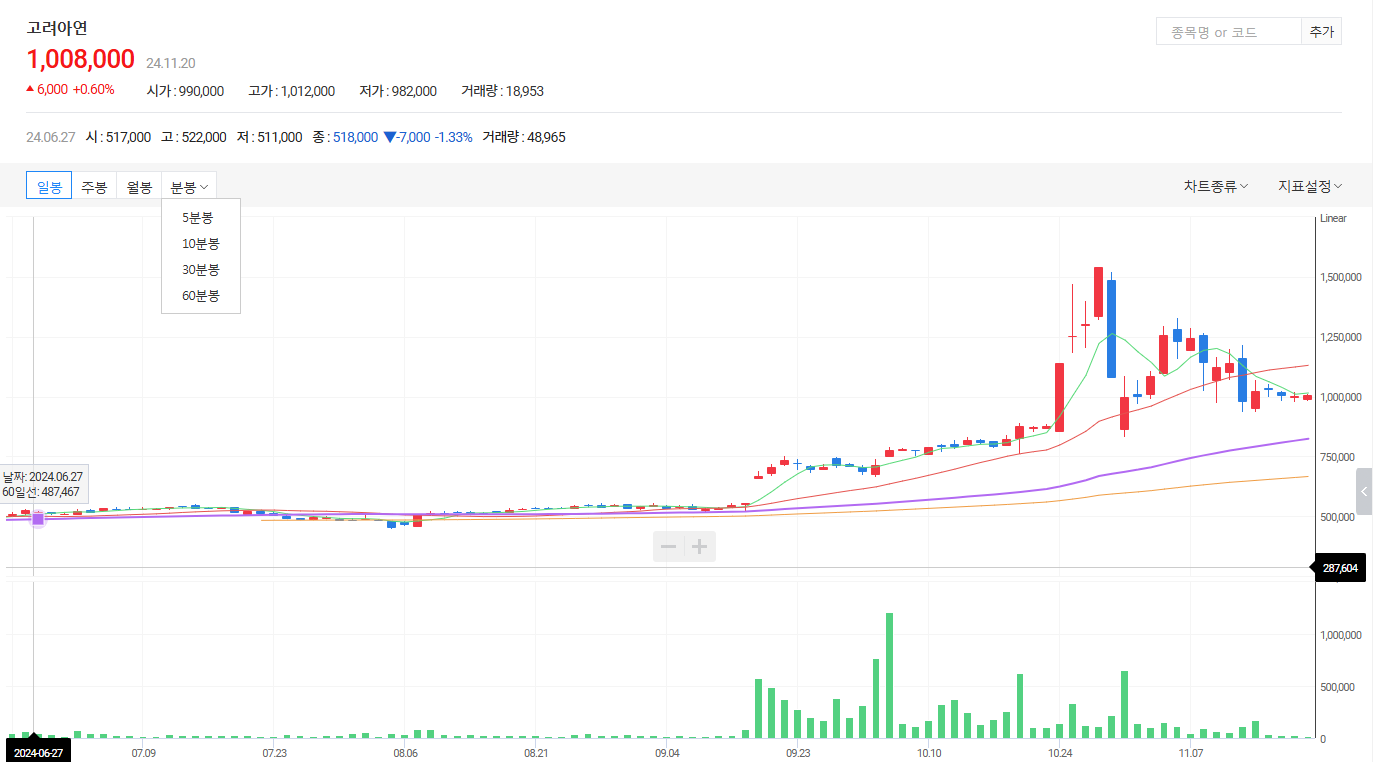
Task: Click the 거래량 : 18,953 value
Action: [x=502, y=91]
